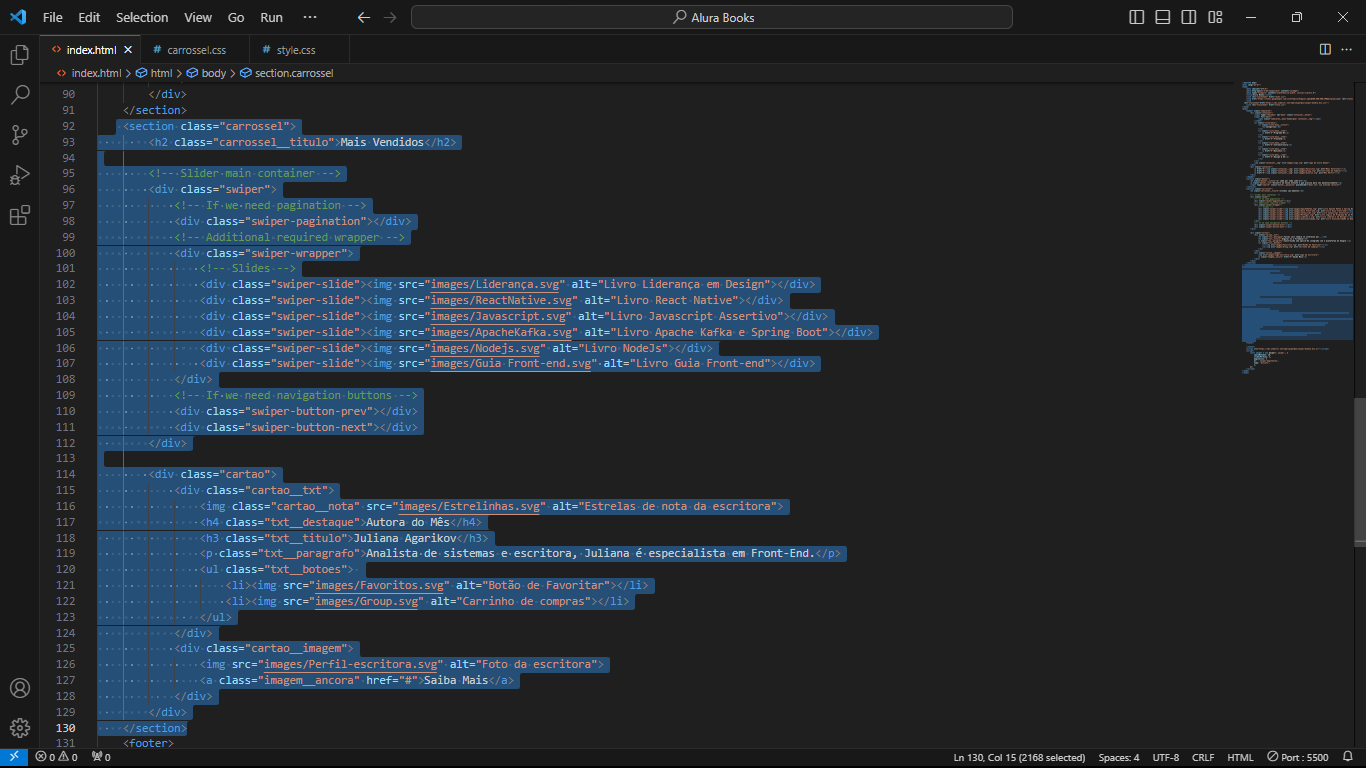Screen dimensions: 1366x768
Task: Open the Extensions view
Action: (x=20, y=216)
